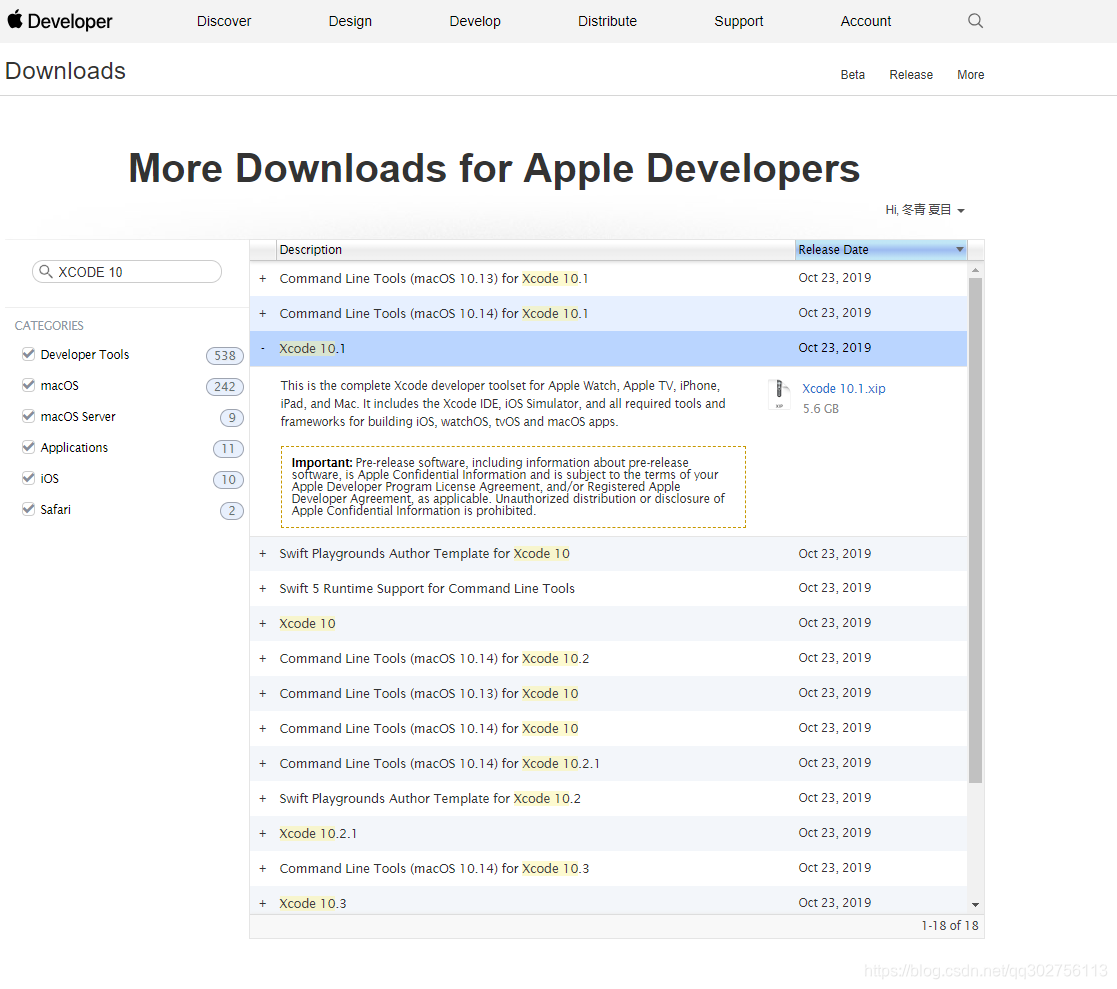Click the scrollbar up arrow
This screenshot has width=1117, height=989.
[x=975, y=271]
